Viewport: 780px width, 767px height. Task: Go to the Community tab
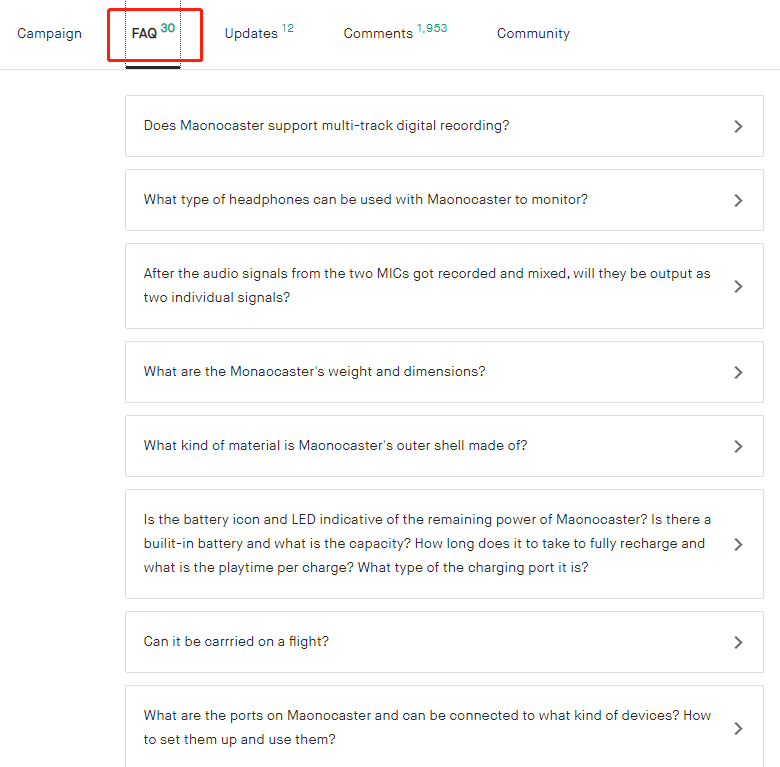[533, 34]
